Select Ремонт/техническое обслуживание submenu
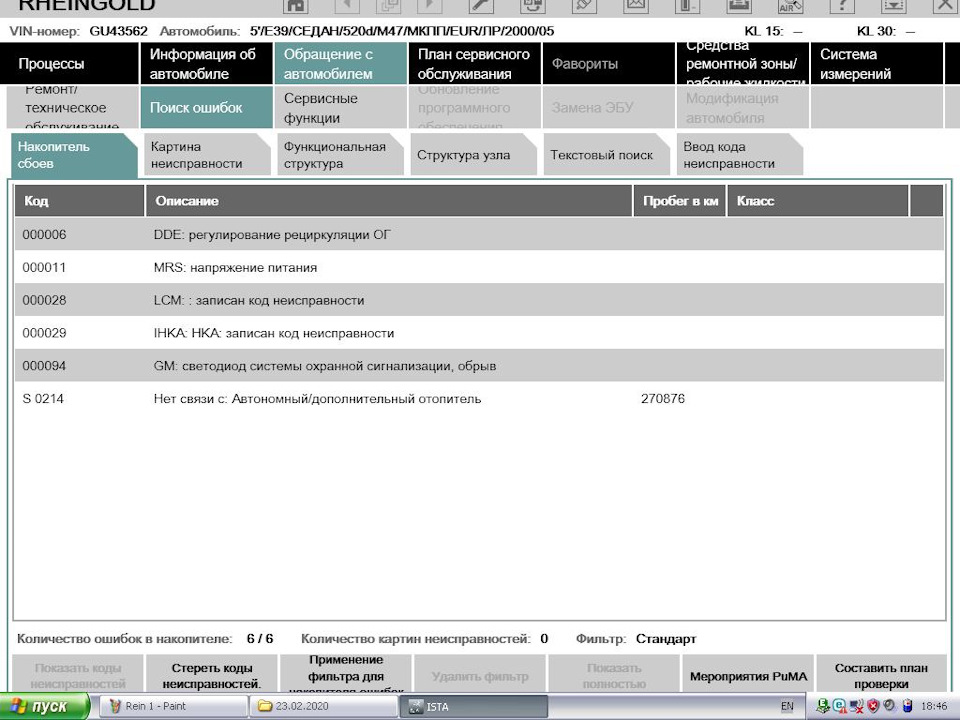The width and height of the screenshot is (960, 720). click(72, 107)
